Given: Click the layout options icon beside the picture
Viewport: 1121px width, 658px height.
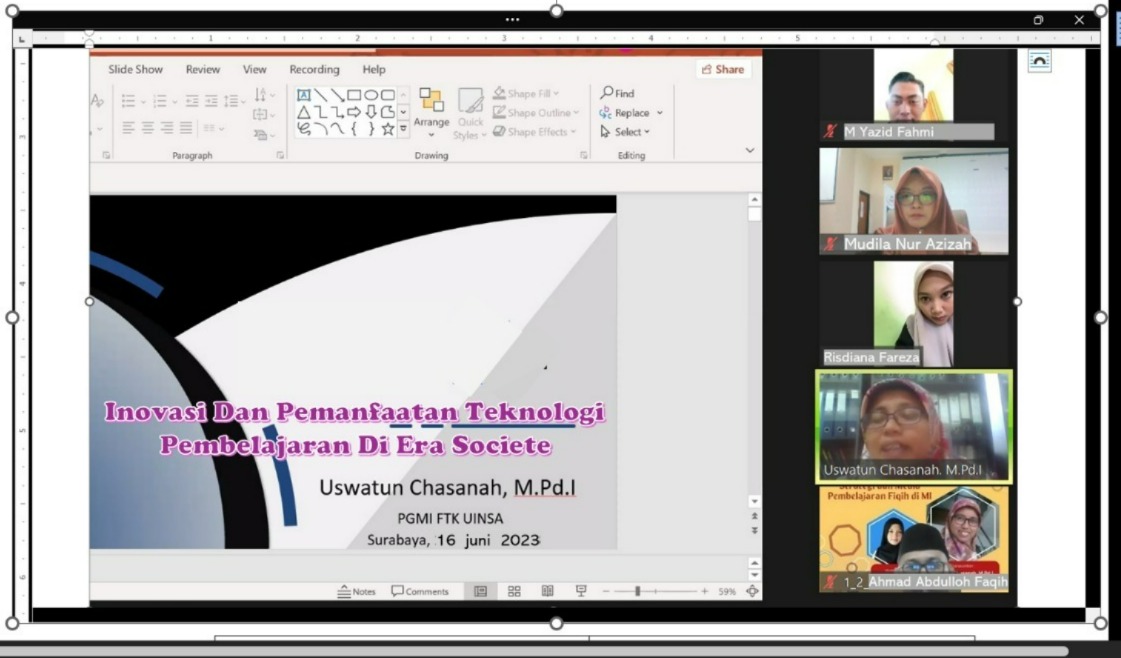Looking at the screenshot, I should (x=1040, y=62).
